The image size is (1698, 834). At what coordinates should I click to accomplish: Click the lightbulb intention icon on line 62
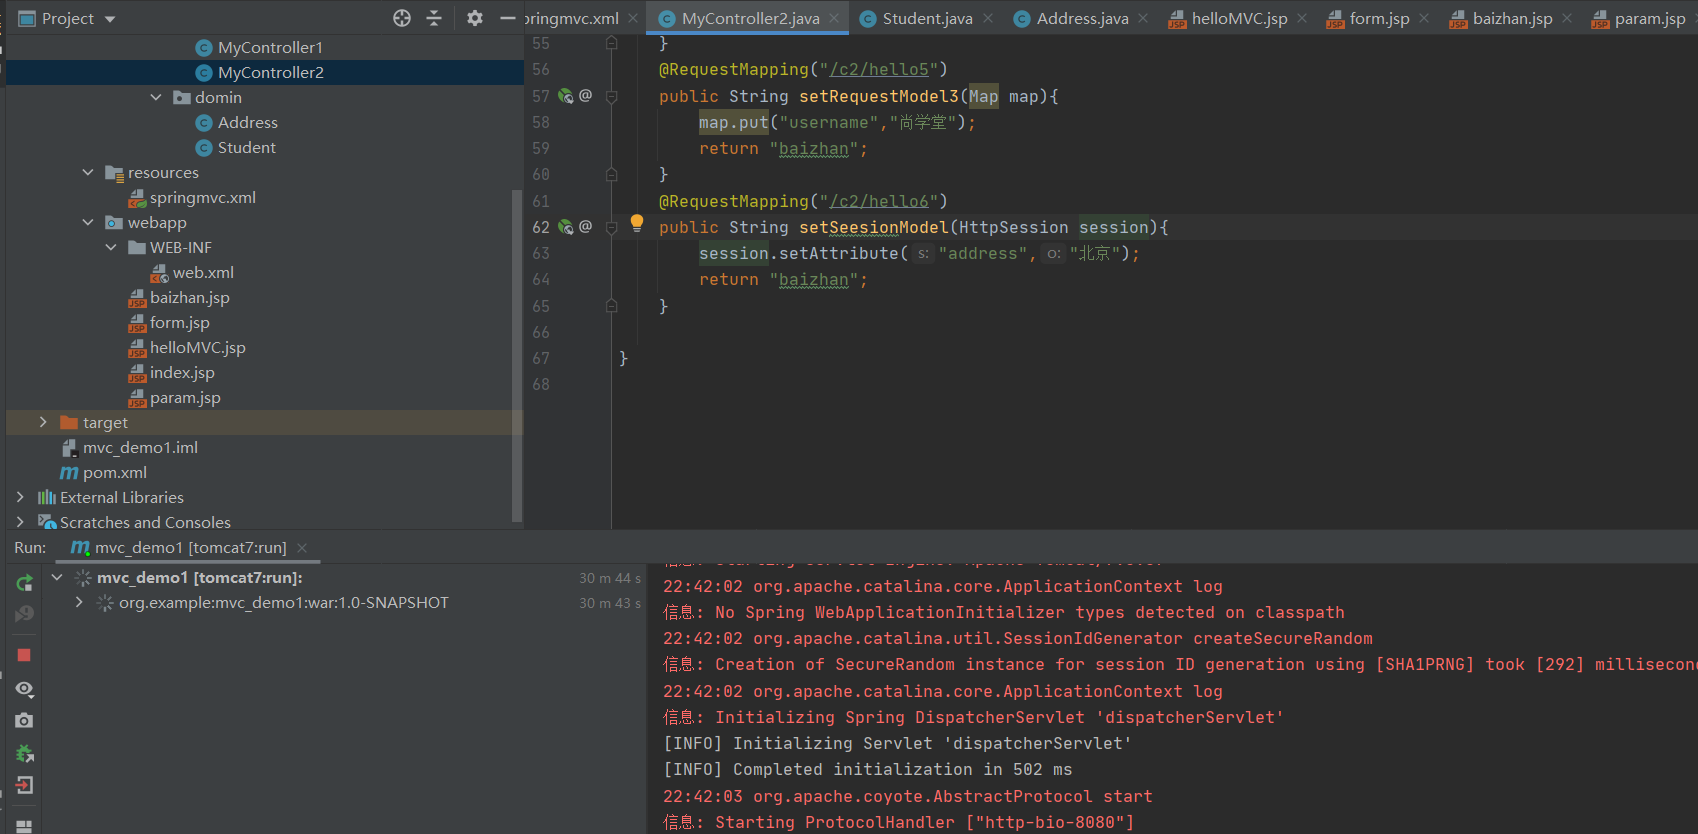[637, 223]
